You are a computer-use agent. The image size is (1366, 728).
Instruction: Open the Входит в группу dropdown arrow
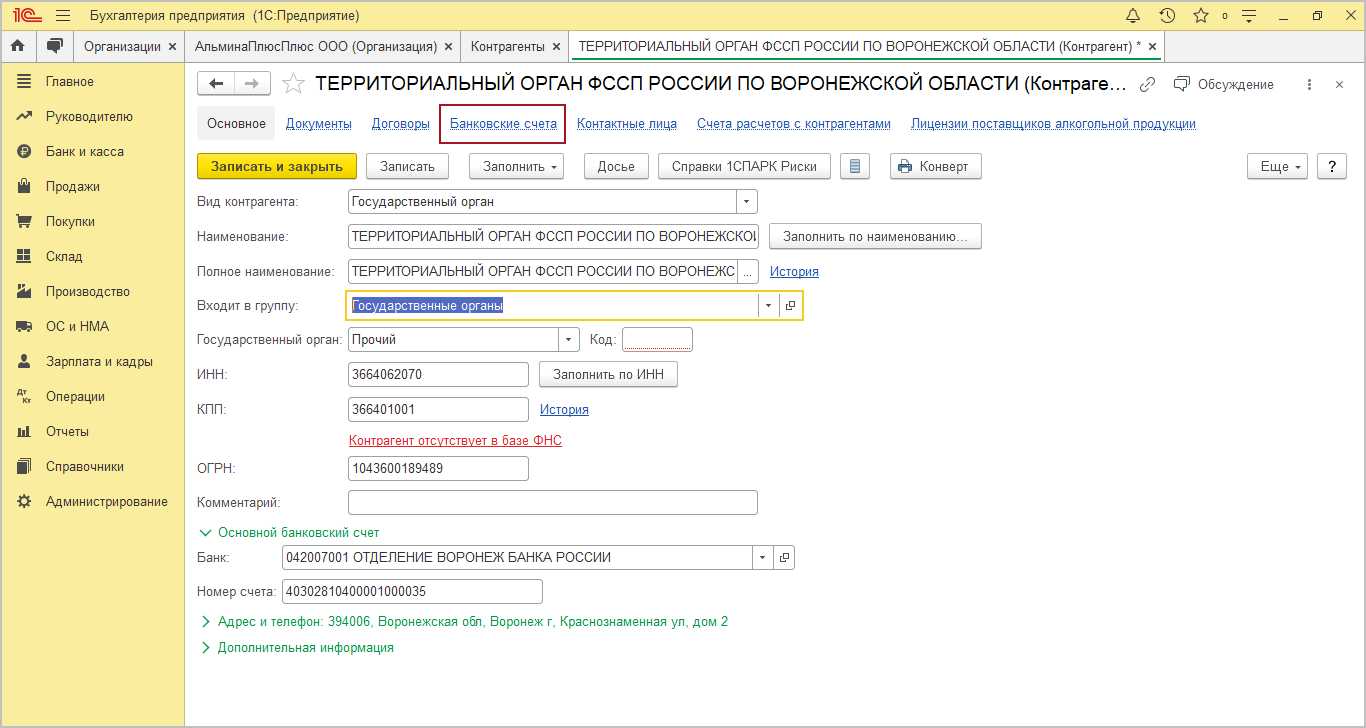click(768, 305)
